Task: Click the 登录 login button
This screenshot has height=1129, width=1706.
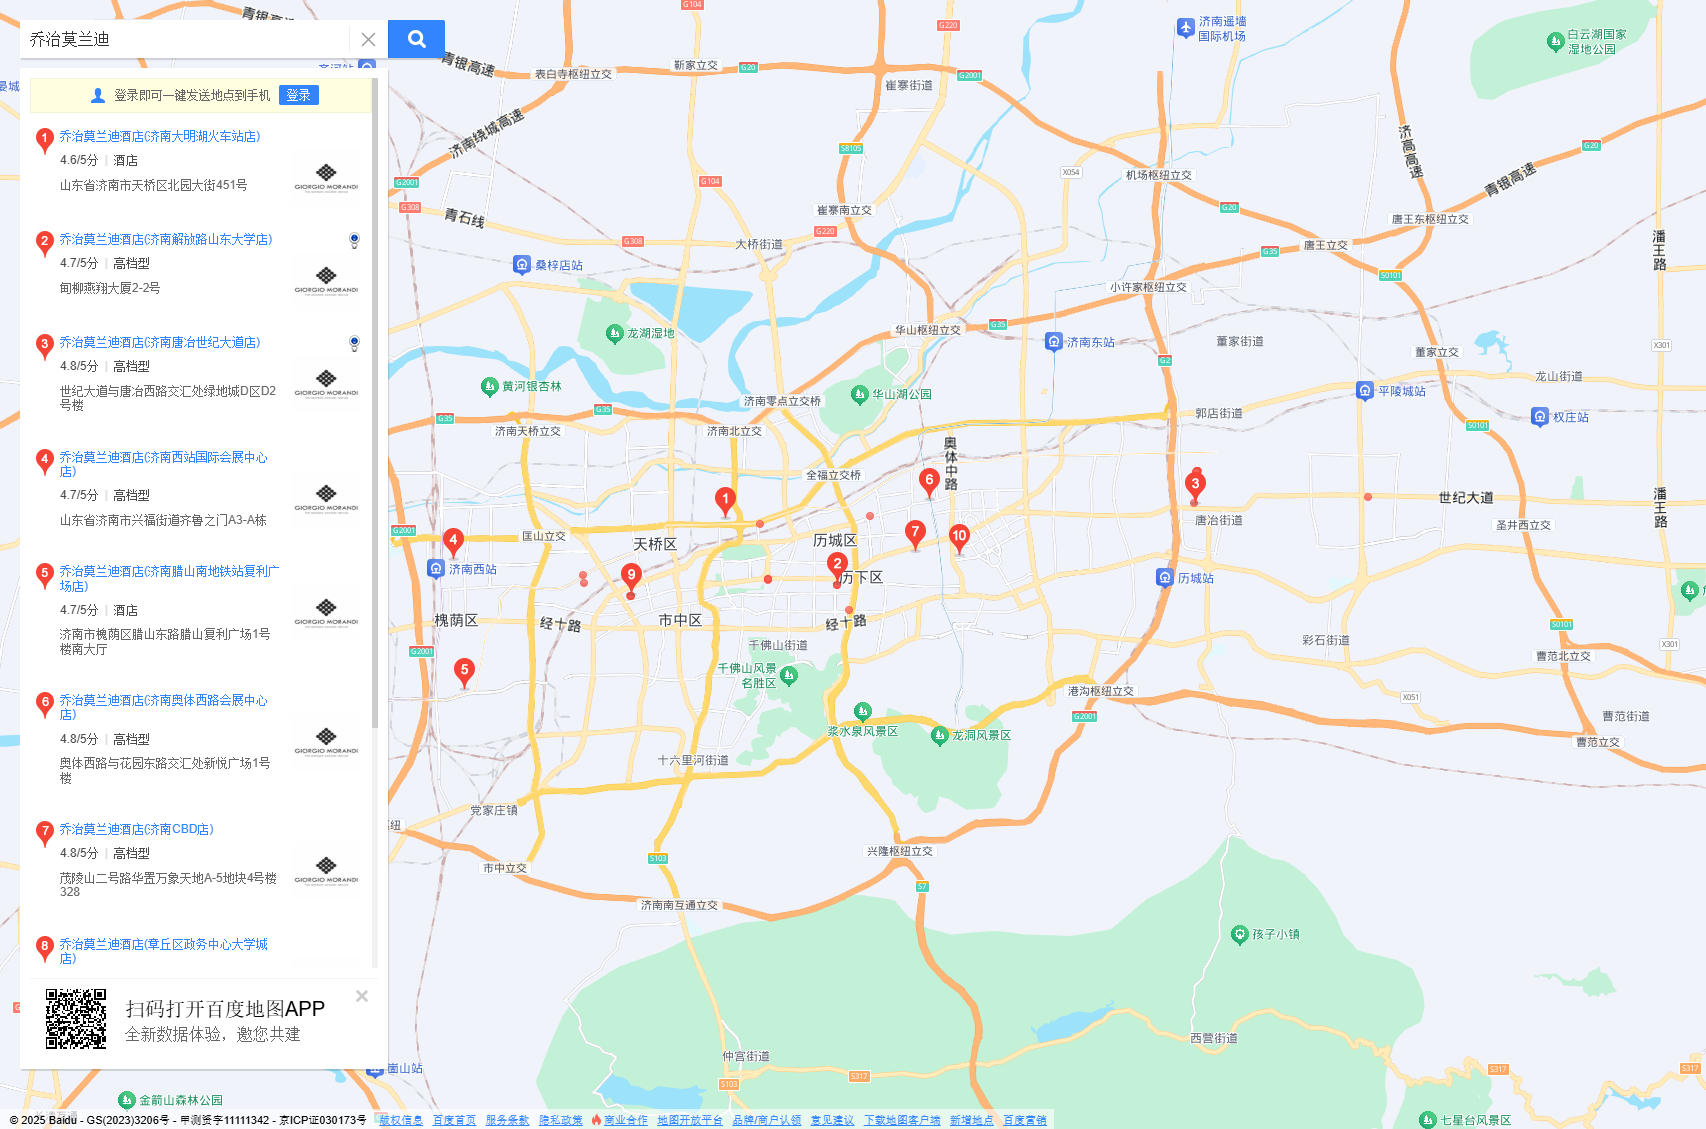Action: tap(298, 95)
